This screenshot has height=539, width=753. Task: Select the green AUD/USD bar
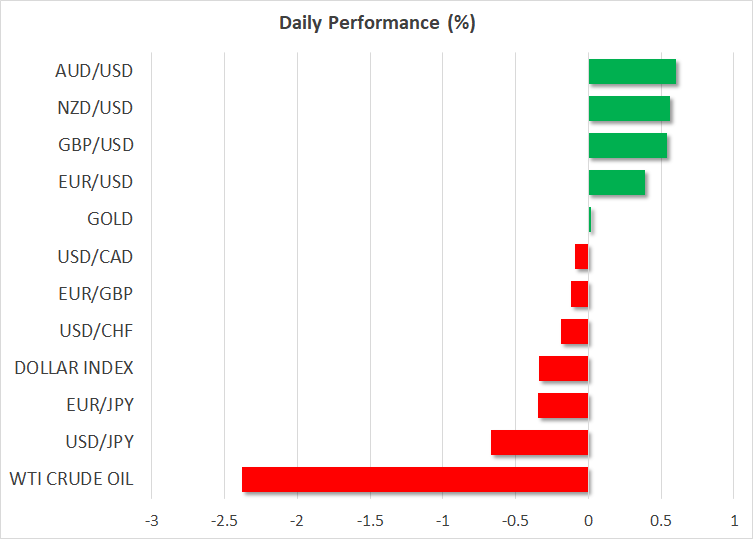pyautogui.click(x=632, y=72)
